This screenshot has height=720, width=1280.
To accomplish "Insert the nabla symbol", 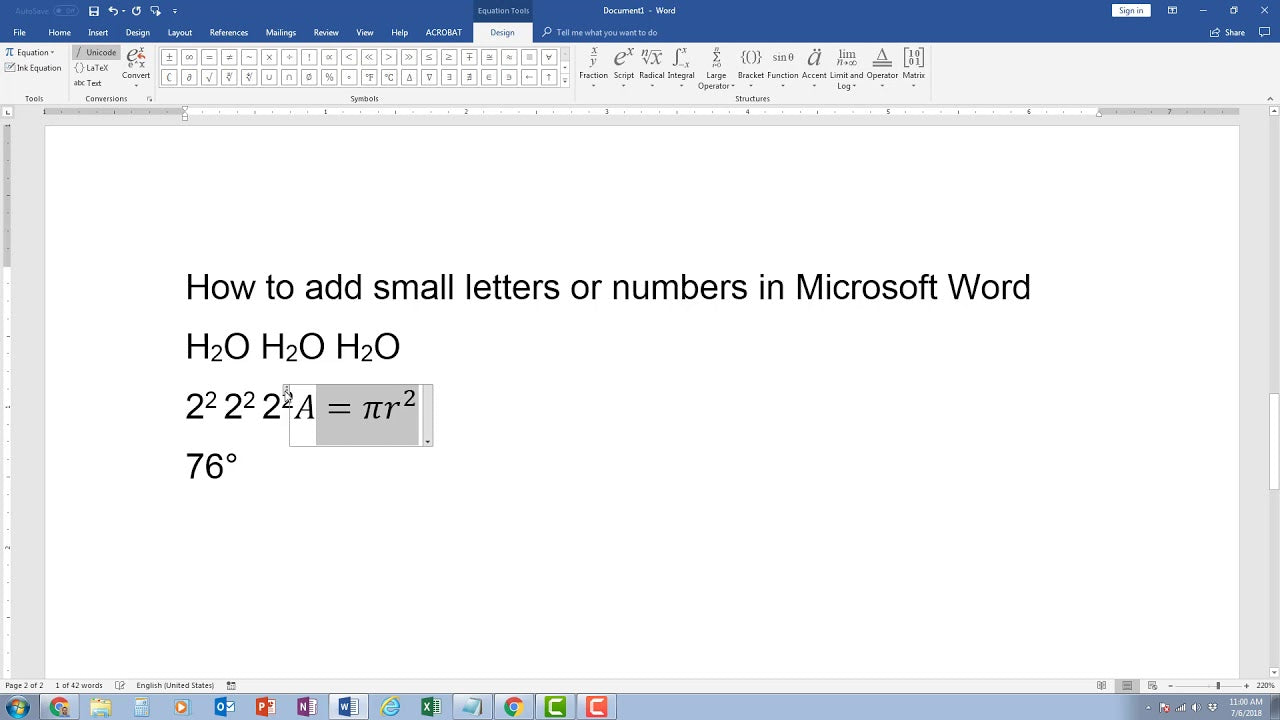I will pyautogui.click(x=429, y=77).
